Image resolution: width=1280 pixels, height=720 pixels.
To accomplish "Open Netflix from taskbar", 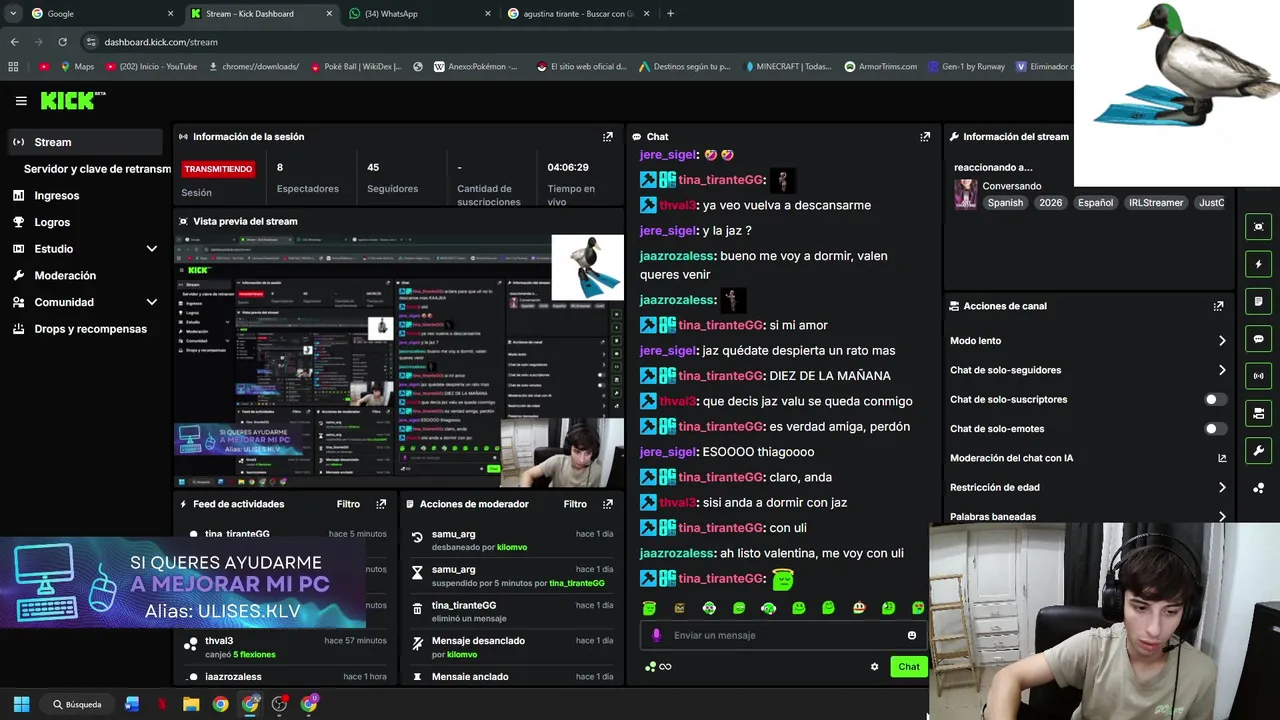I will 161,704.
